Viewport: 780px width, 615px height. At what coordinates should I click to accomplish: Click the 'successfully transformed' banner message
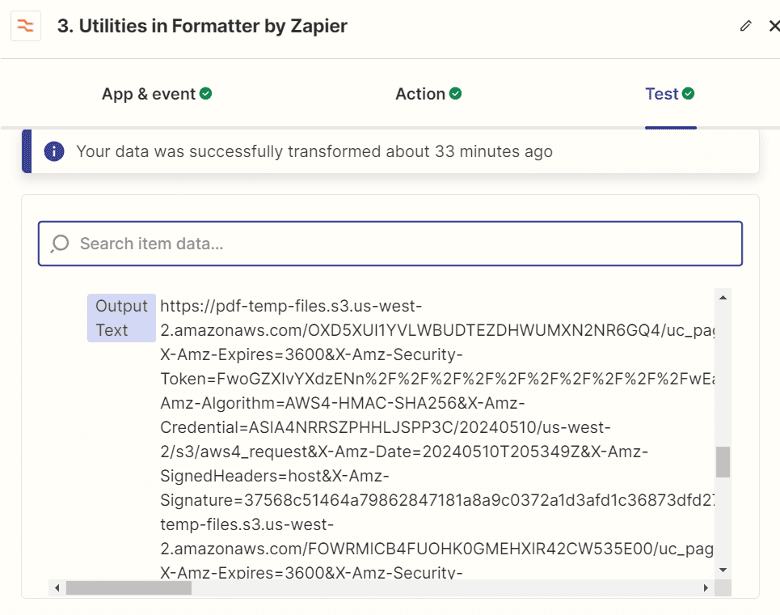point(314,151)
